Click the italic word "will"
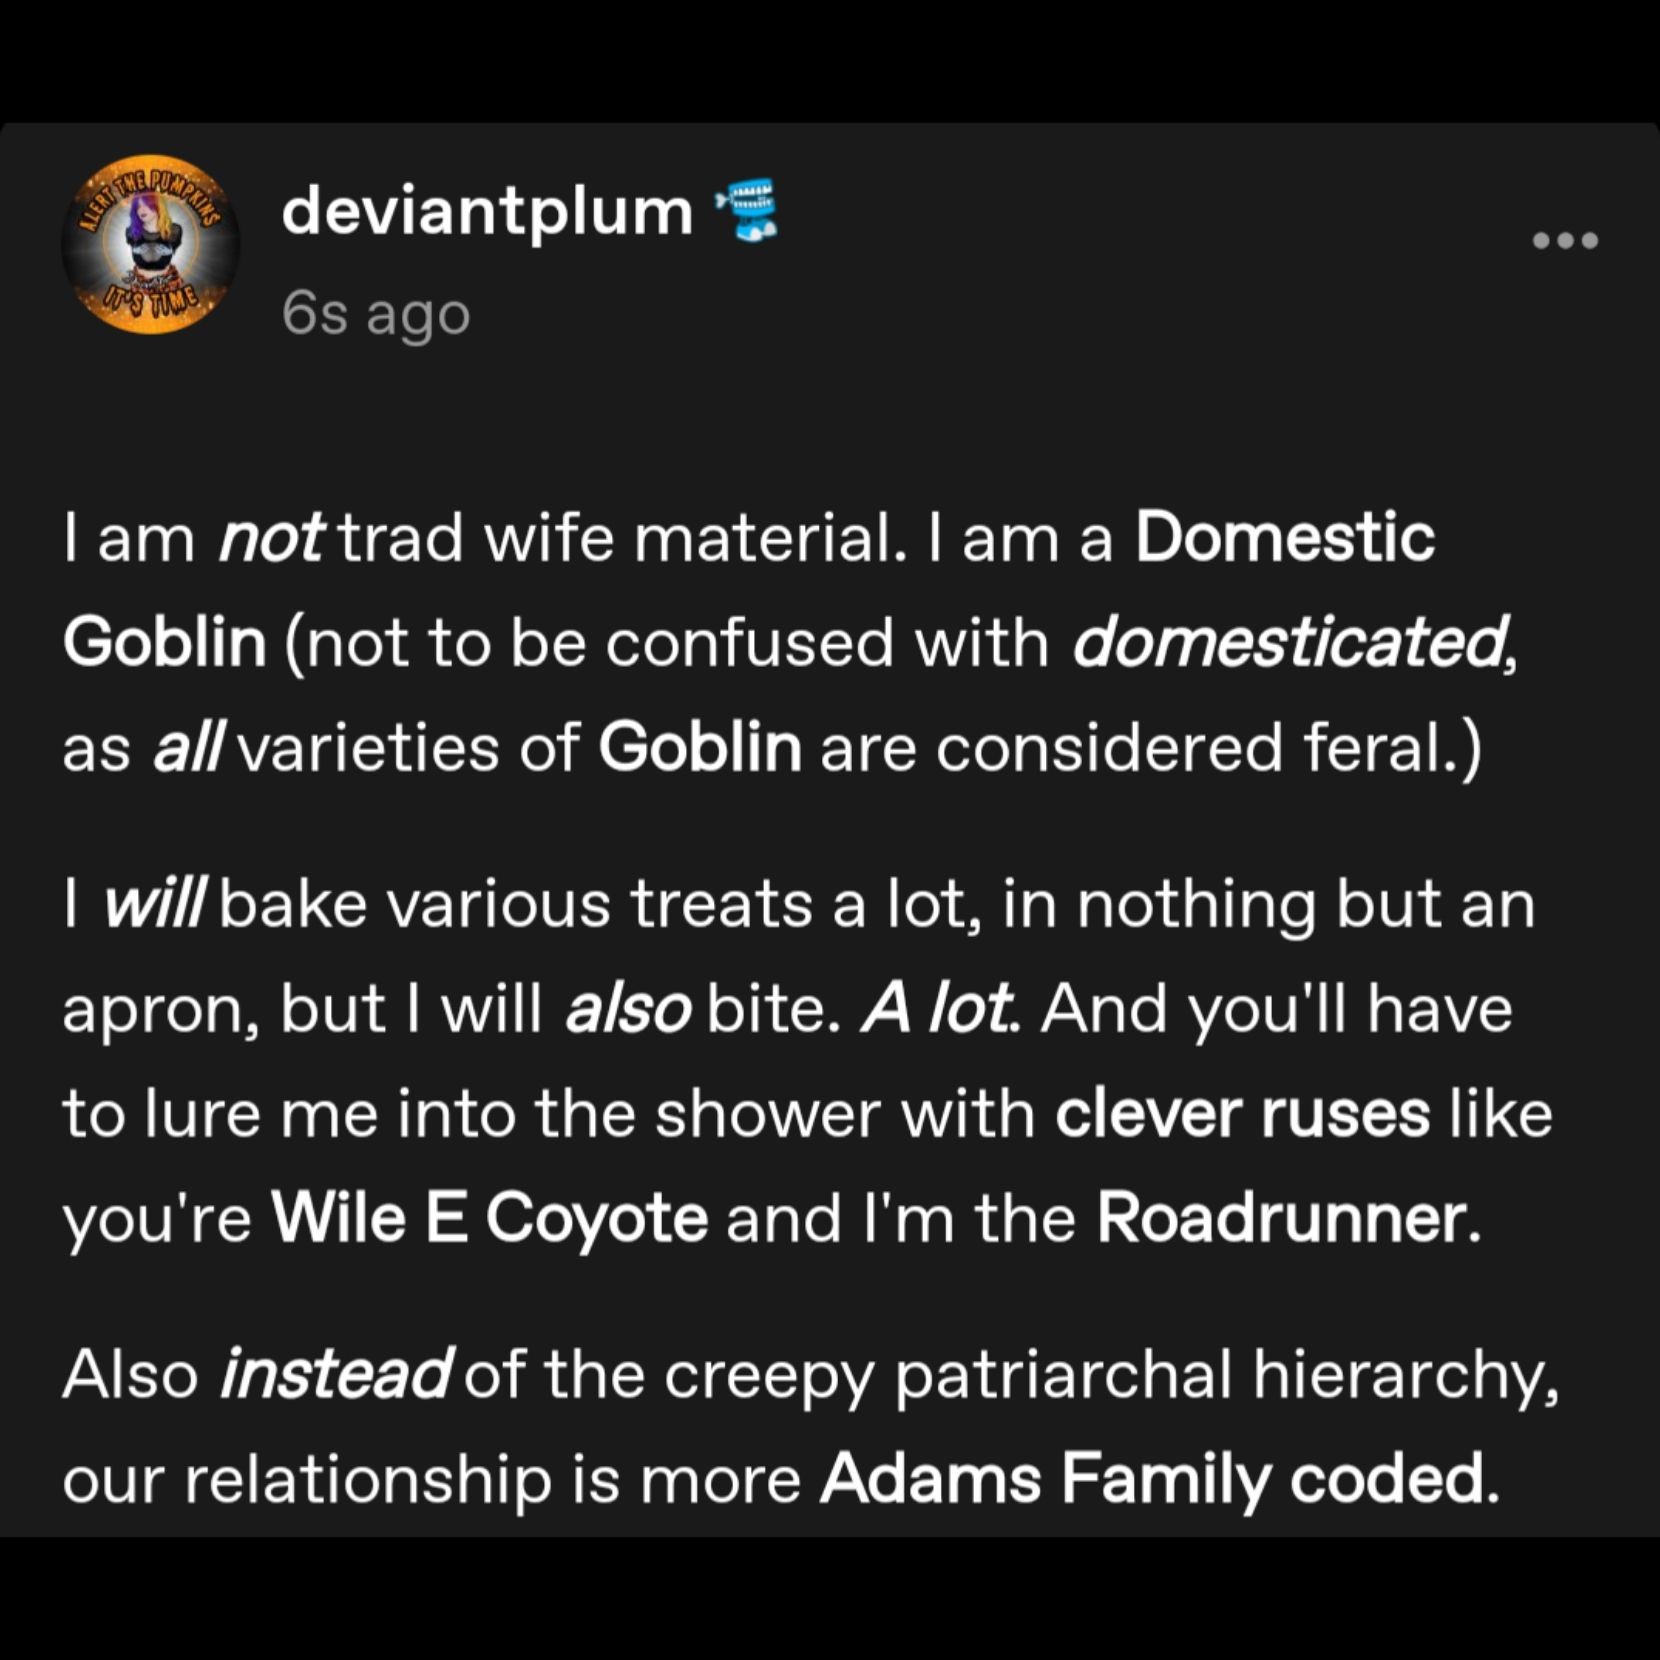Screen dimensions: 1660x1660 click(154, 904)
